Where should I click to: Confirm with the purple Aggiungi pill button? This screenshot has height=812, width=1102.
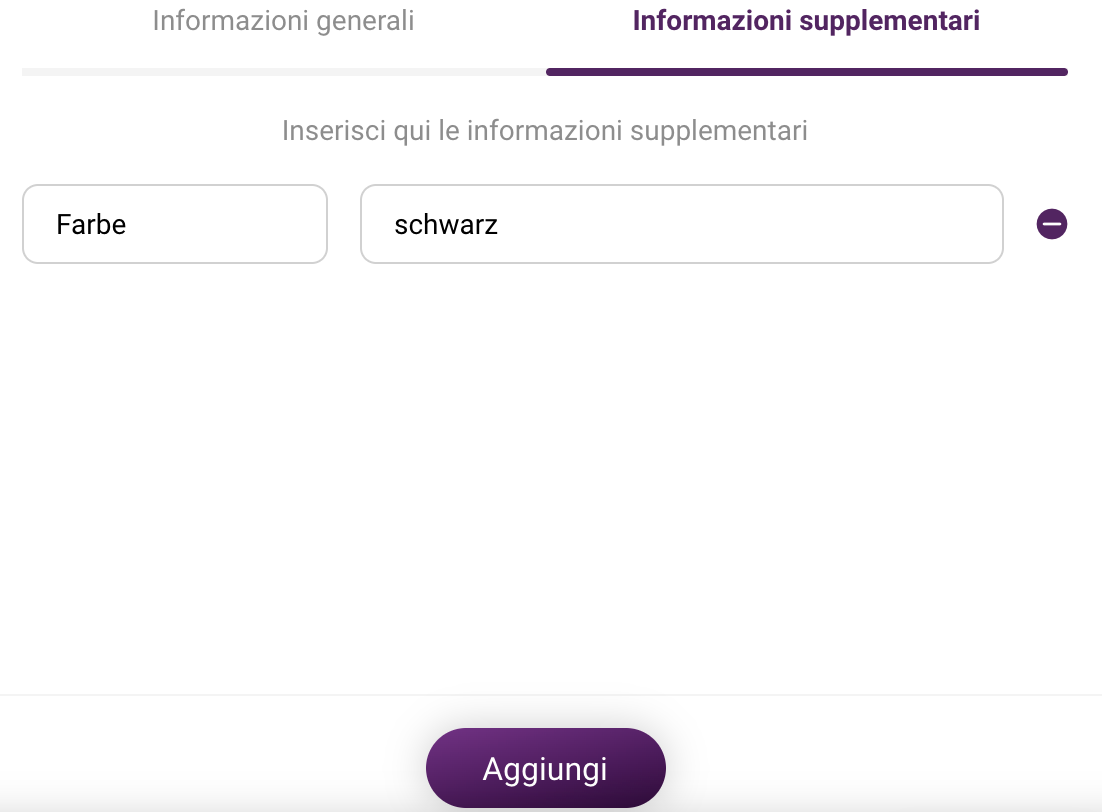coord(545,768)
